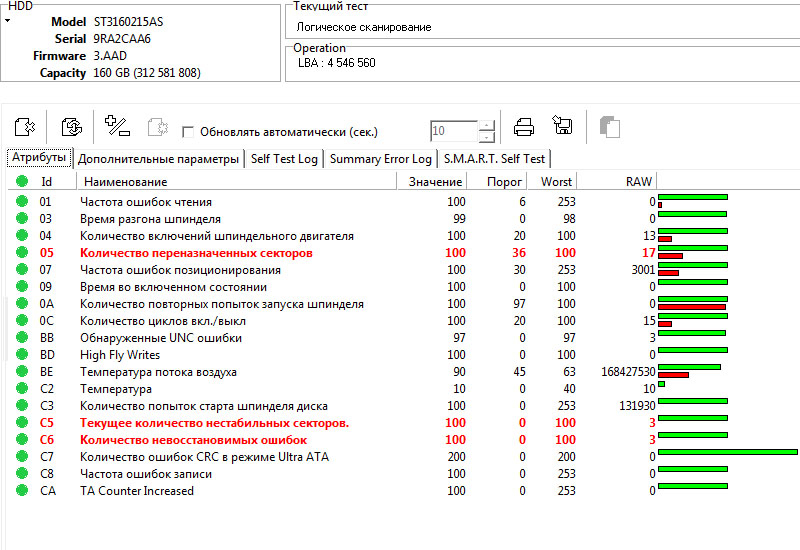800x550 pixels.
Task: Click the green status dot of row BB
Action: (21, 337)
